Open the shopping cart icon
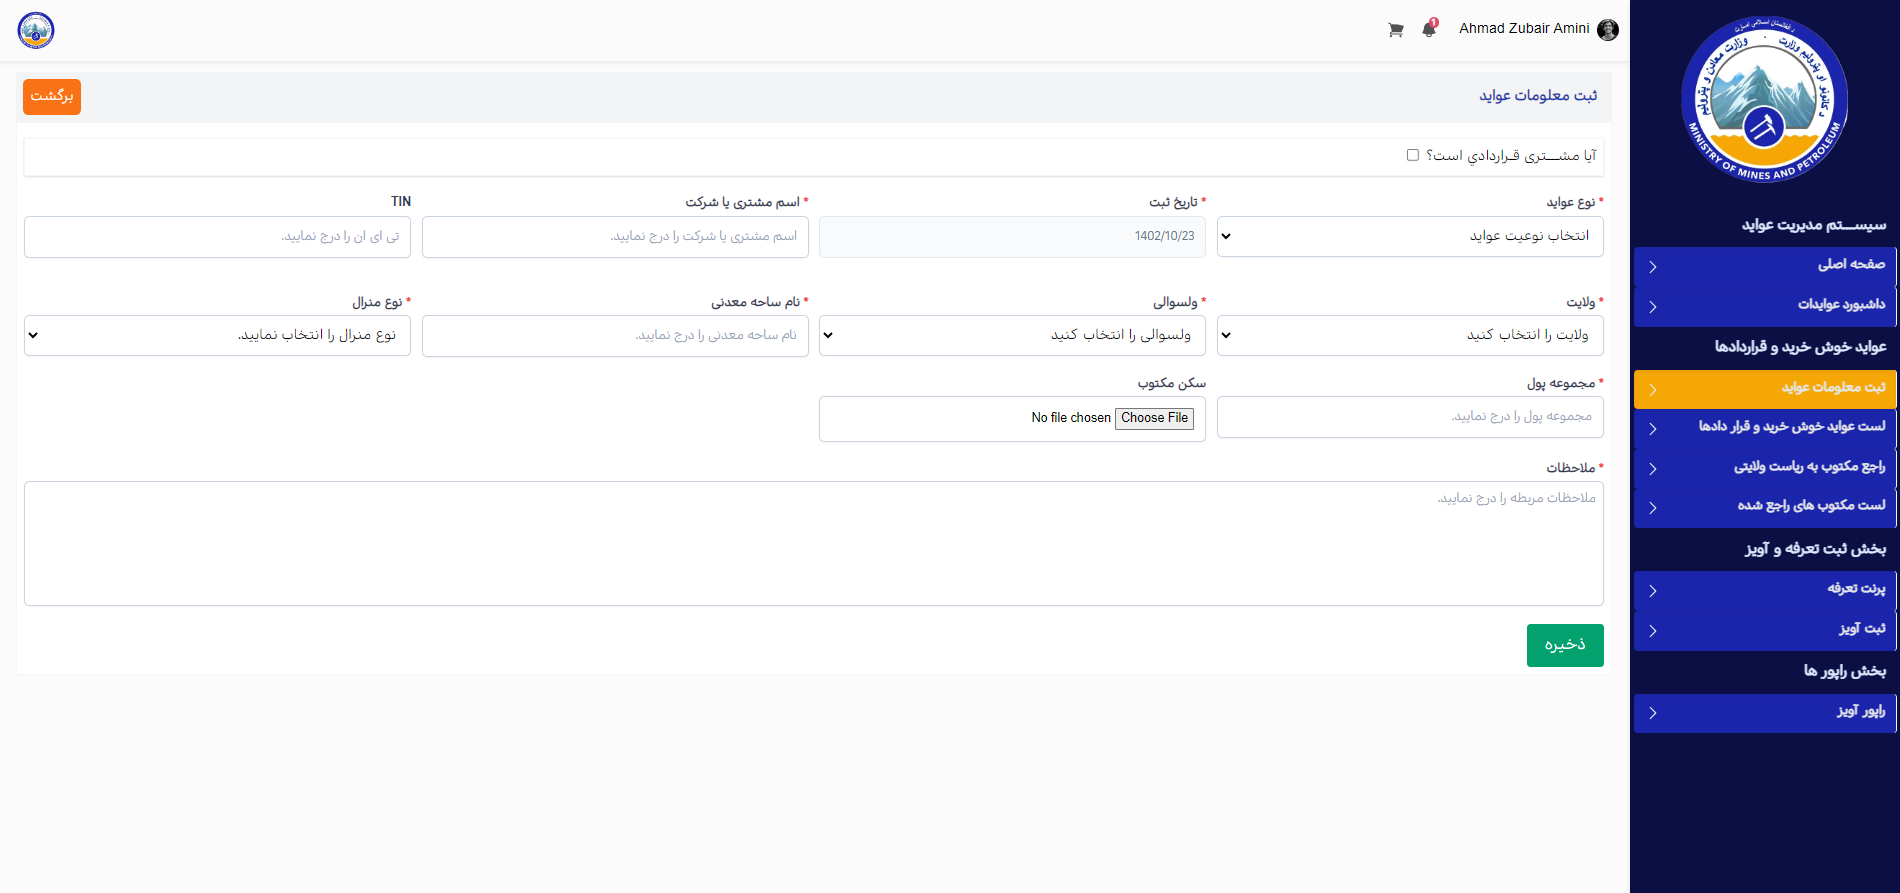 tap(1395, 30)
